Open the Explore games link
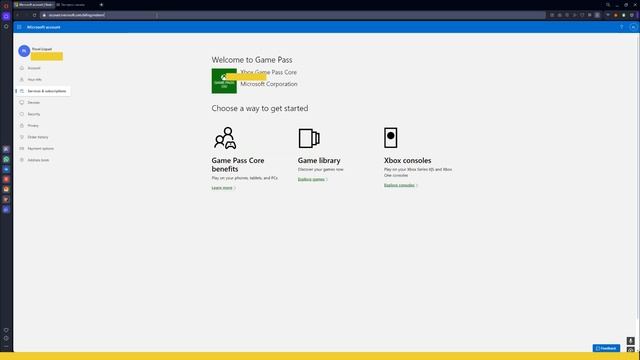This screenshot has height=360, width=640. coord(312,179)
